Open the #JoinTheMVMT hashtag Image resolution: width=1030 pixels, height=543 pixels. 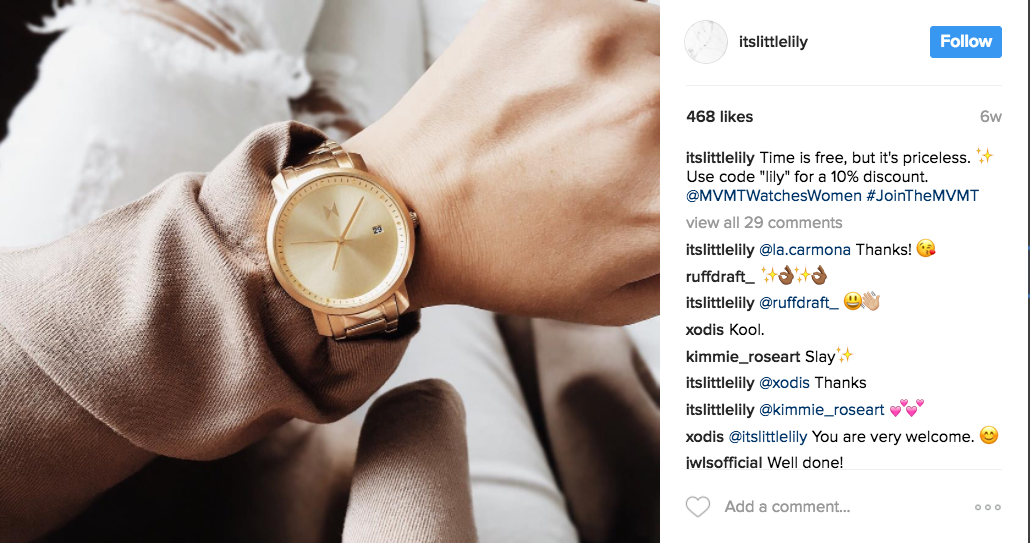922,196
